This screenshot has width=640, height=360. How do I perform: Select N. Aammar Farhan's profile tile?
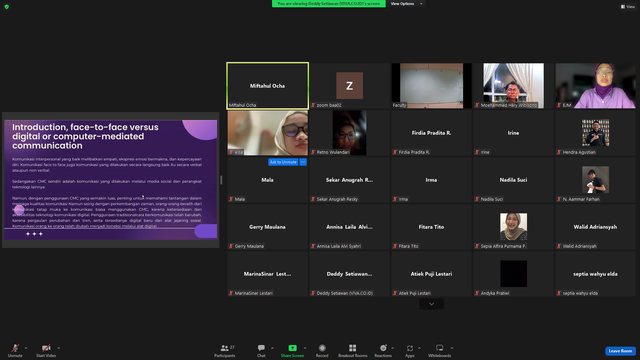596,180
